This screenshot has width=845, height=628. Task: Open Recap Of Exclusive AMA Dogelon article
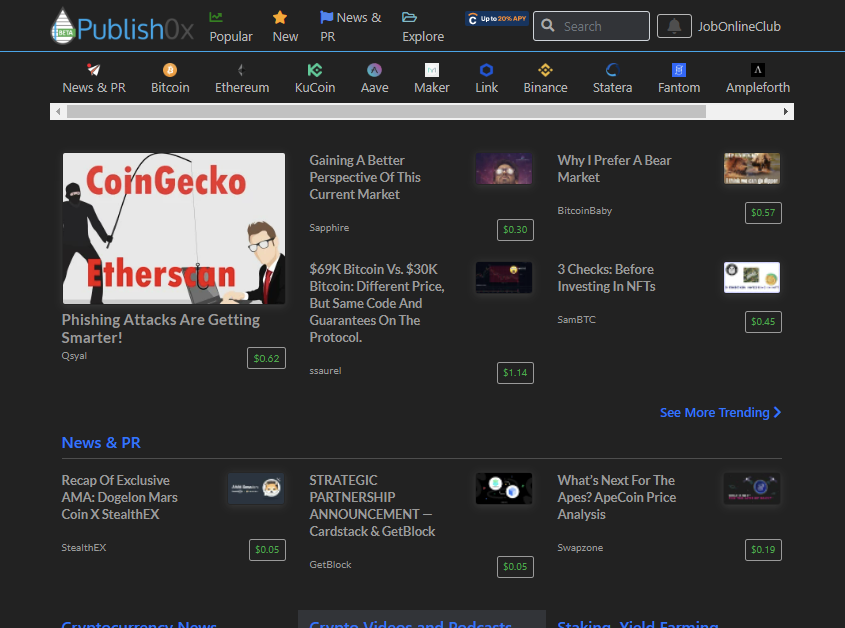120,497
